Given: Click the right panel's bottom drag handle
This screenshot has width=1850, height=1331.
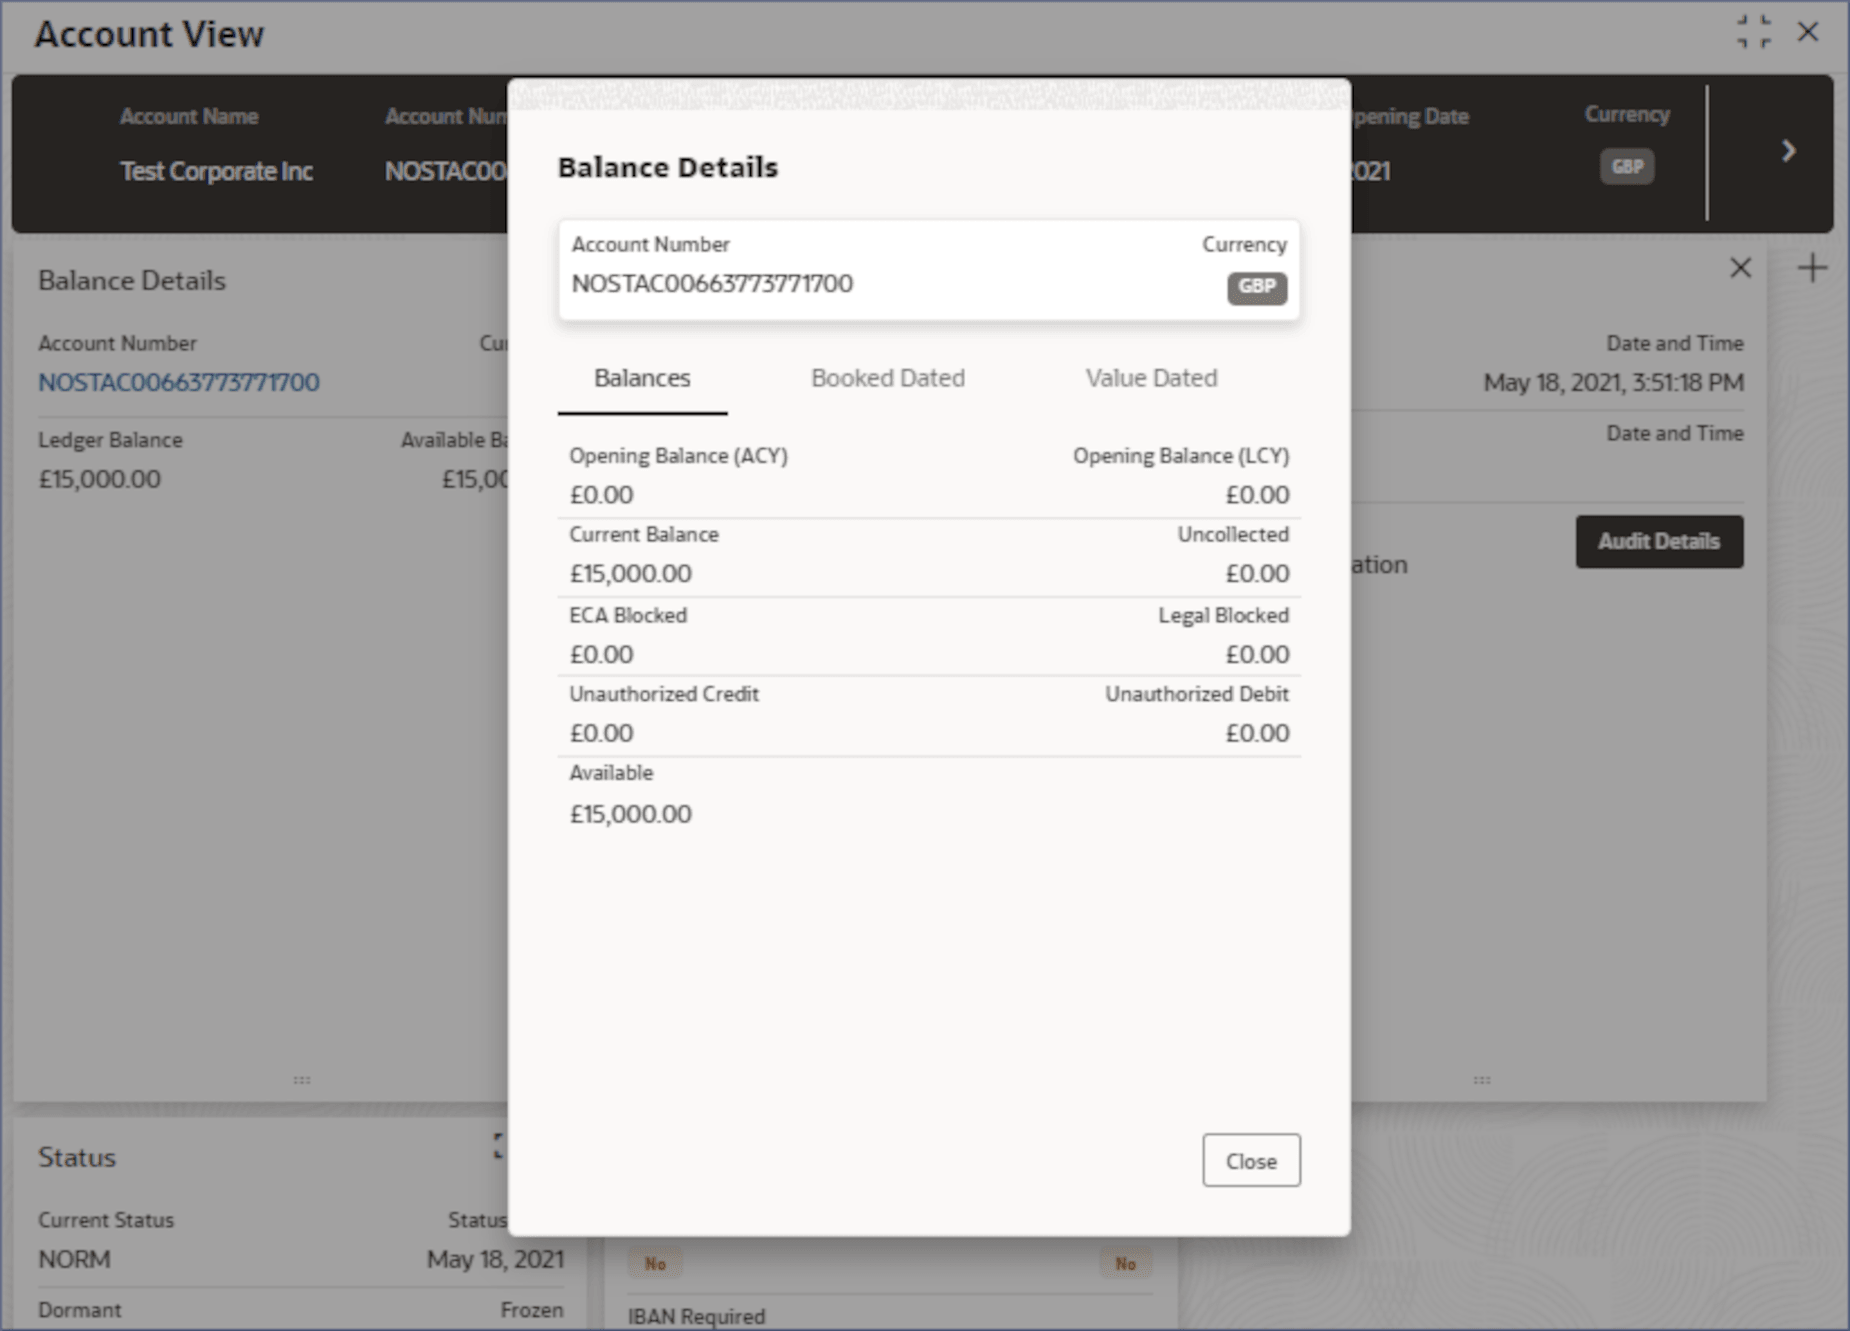Looking at the screenshot, I should [x=1482, y=1080].
